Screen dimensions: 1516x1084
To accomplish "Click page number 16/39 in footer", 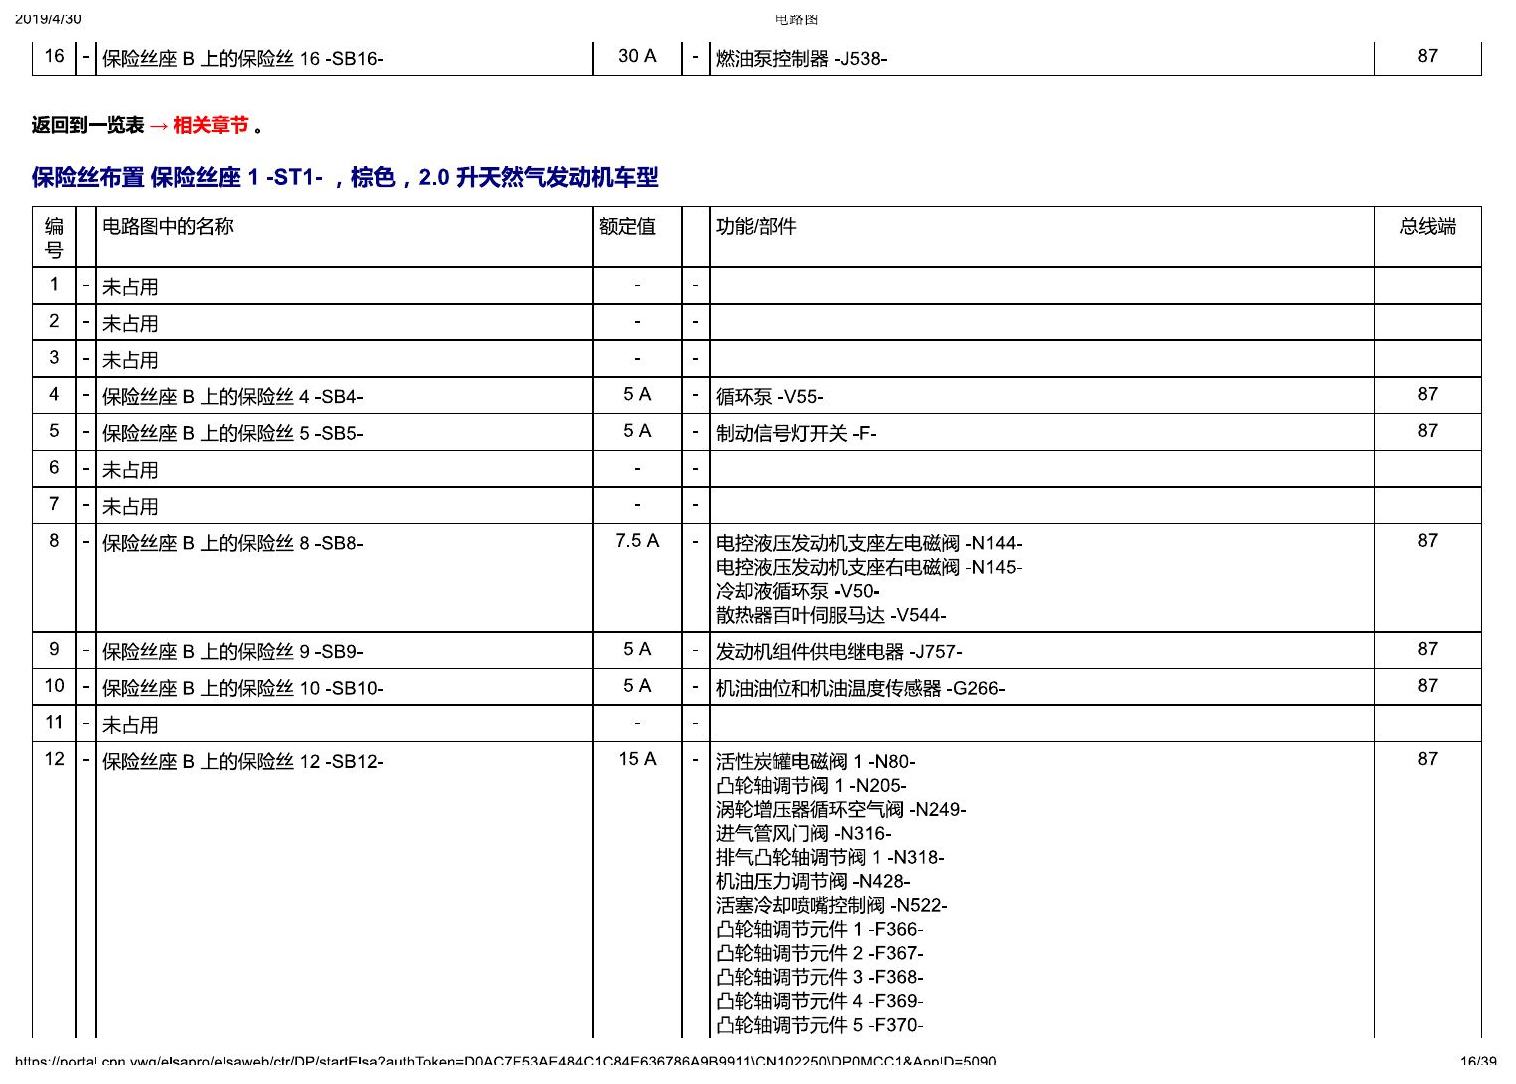I will tap(1478, 1061).
